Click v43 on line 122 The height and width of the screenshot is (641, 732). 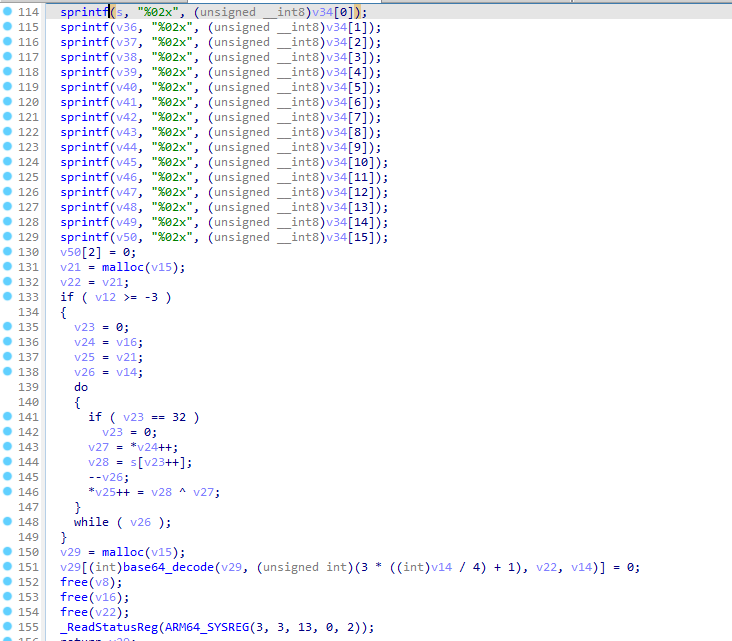127,132
